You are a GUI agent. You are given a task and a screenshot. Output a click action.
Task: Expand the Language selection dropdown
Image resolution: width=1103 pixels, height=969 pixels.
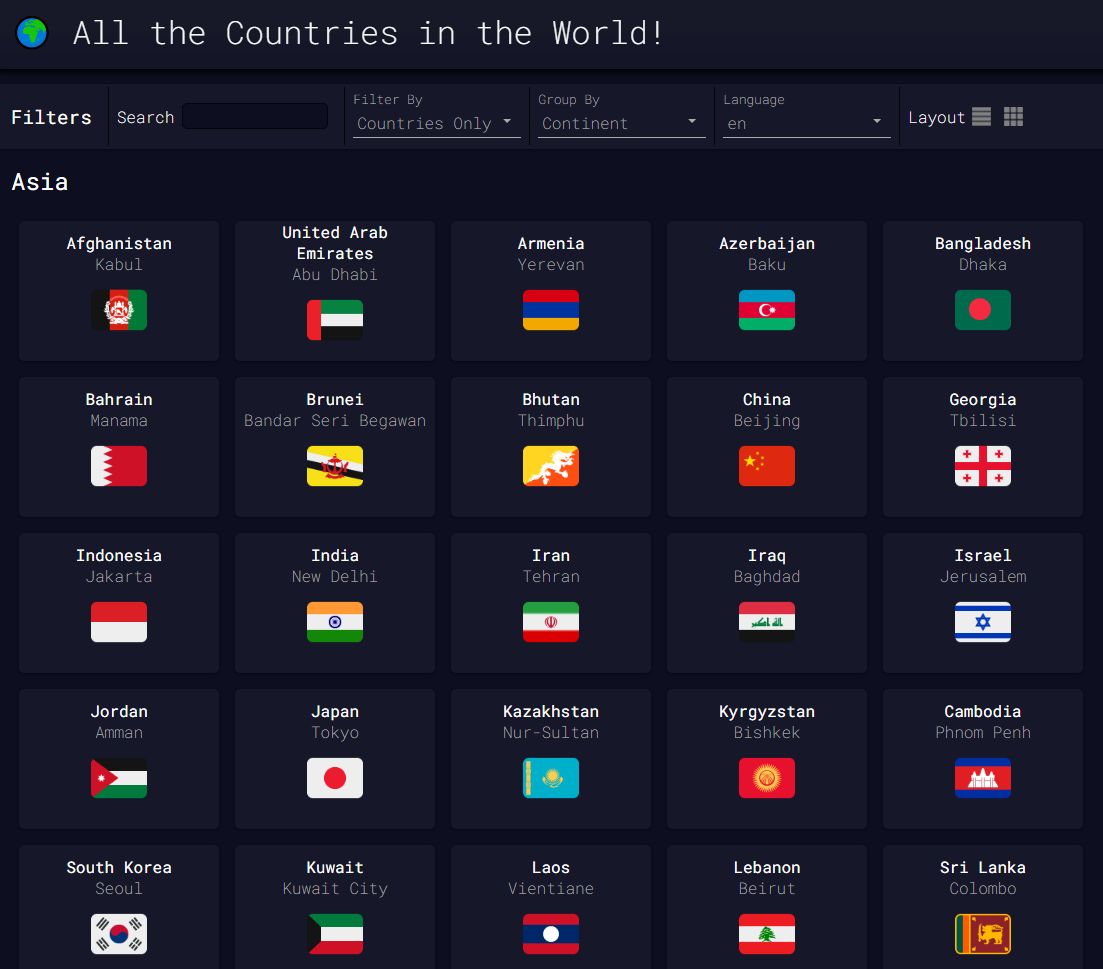(806, 124)
